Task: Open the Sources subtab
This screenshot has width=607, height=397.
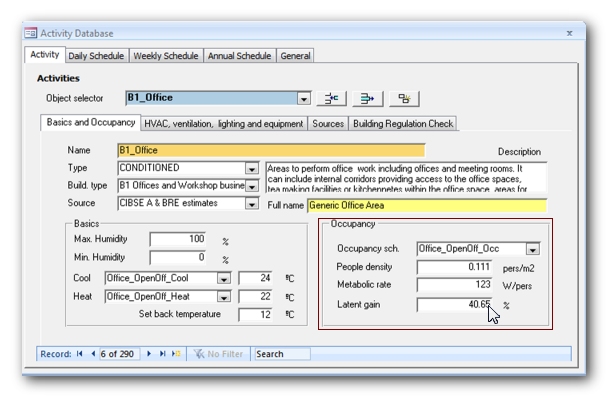Action: point(328,124)
